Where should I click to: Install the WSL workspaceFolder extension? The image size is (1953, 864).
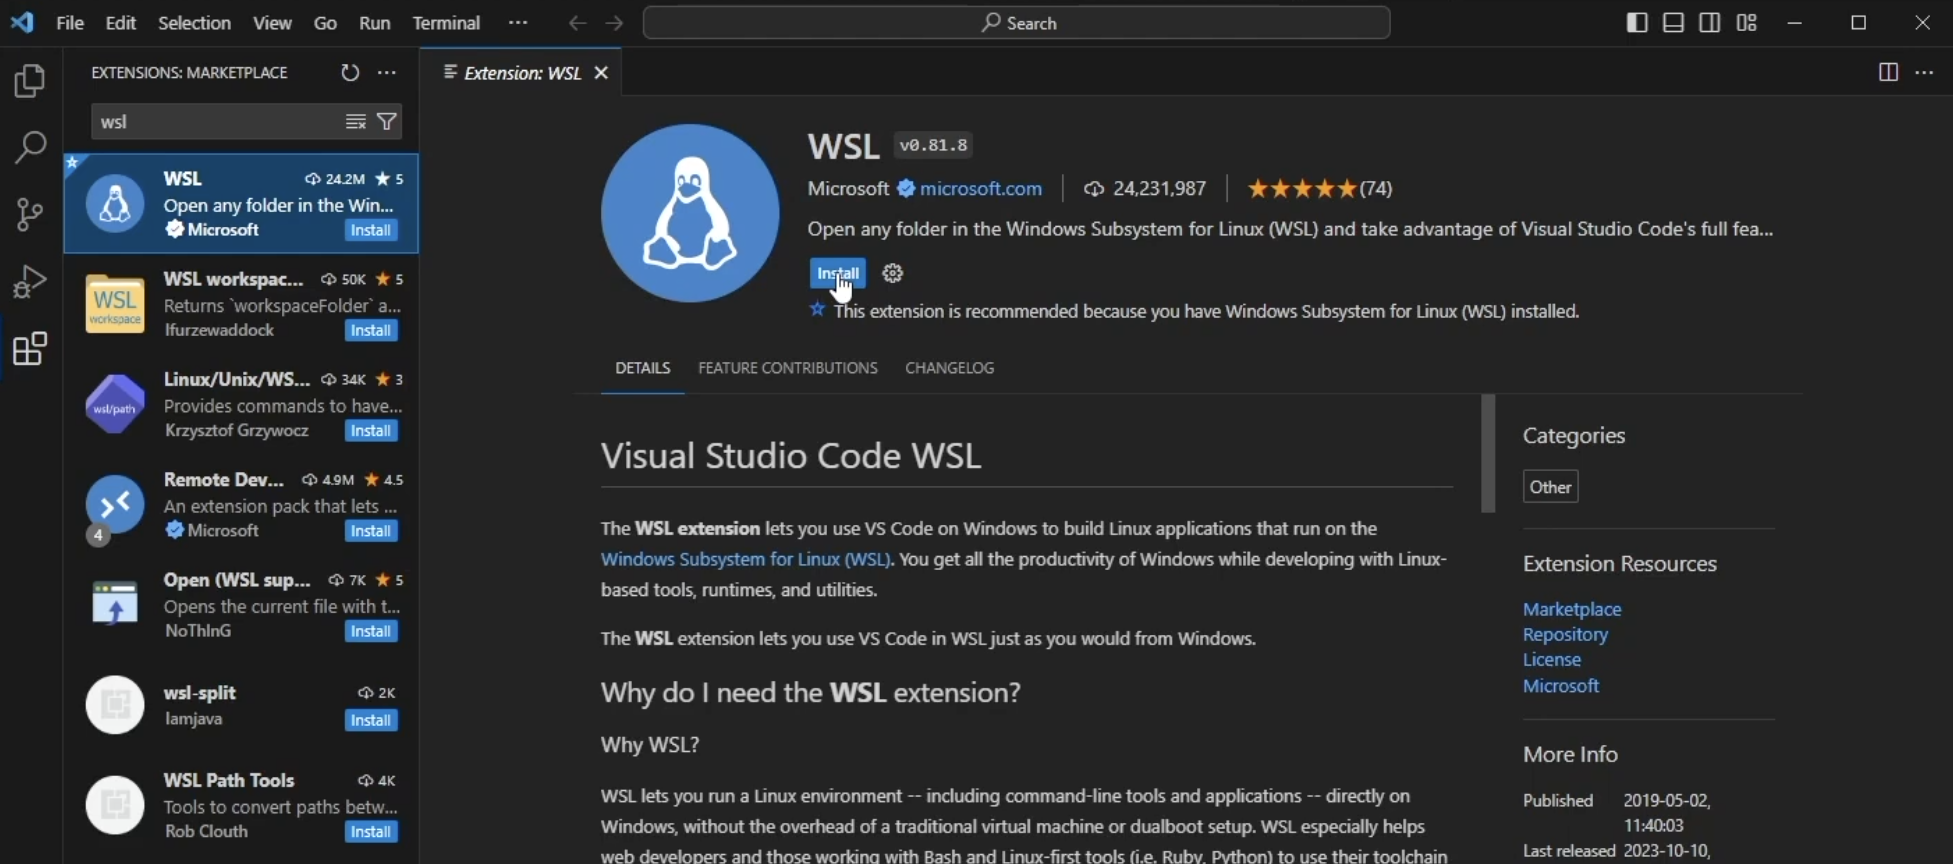pos(371,331)
